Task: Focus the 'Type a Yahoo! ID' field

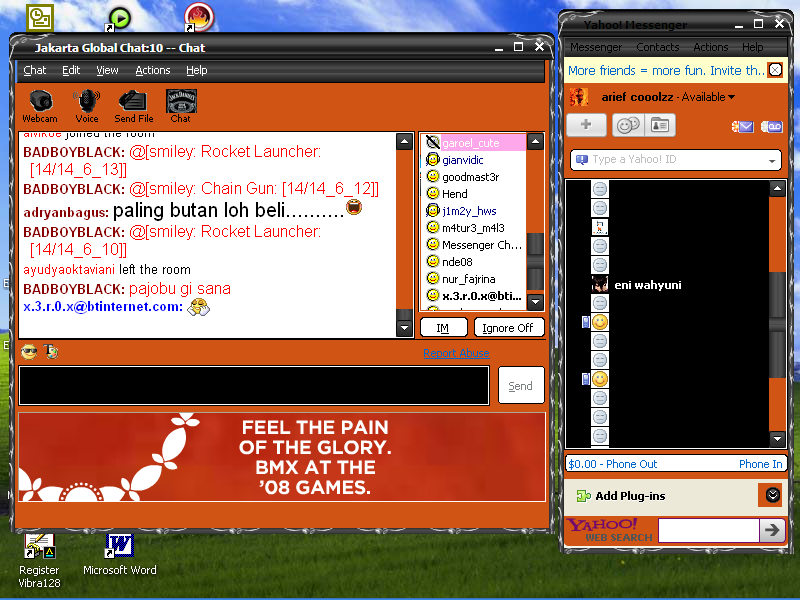Action: point(676,160)
